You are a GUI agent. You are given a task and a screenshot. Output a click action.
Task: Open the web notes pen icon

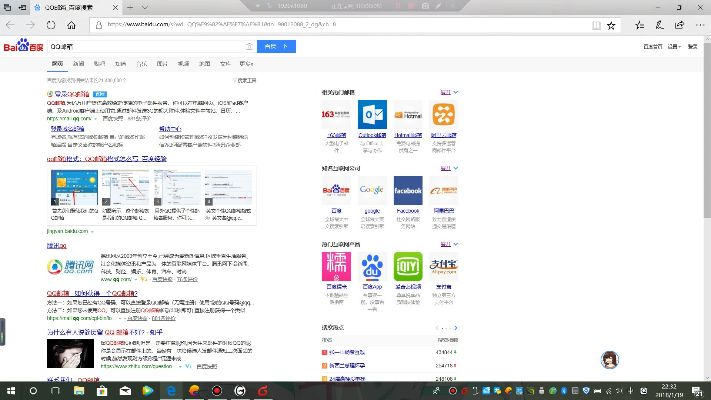[x=659, y=25]
